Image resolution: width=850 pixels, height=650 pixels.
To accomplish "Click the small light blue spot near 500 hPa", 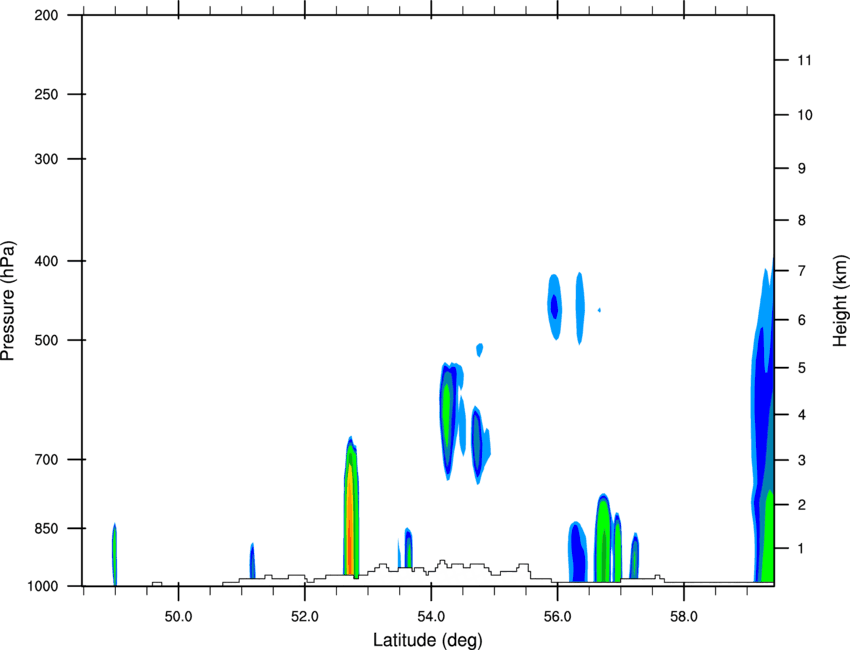I will (479, 350).
